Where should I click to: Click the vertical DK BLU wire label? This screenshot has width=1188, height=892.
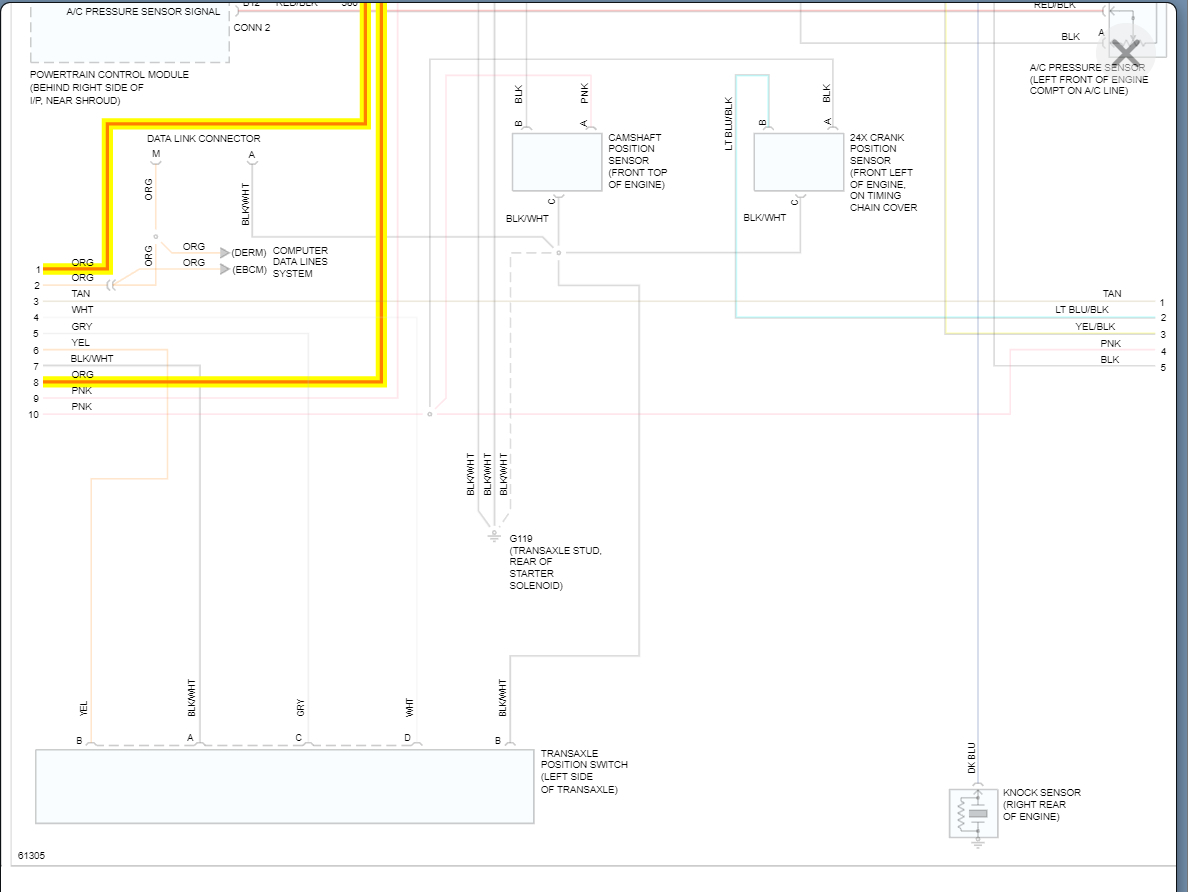click(x=972, y=758)
